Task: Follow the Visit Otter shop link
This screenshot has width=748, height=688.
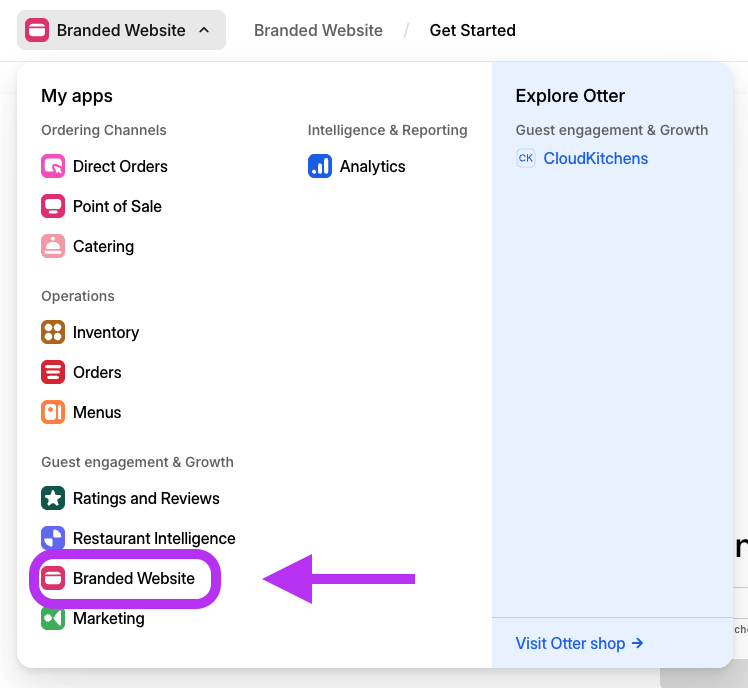Action: (x=580, y=643)
